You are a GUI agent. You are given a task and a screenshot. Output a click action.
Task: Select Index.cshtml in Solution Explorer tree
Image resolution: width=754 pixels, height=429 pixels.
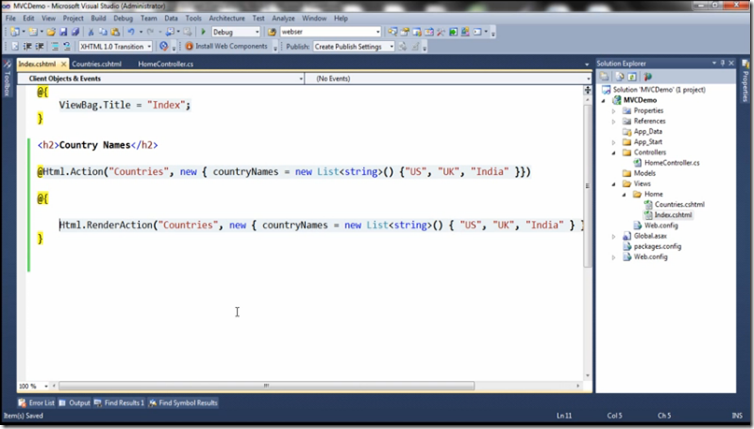(673, 215)
